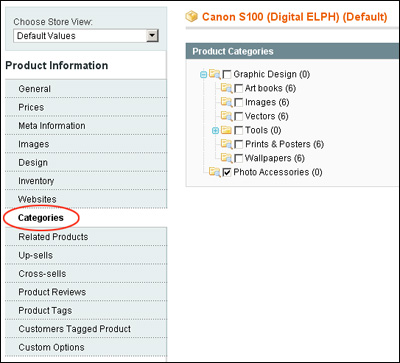400x363 pixels.
Task: Open the Design tab
Action: [x=86, y=162]
